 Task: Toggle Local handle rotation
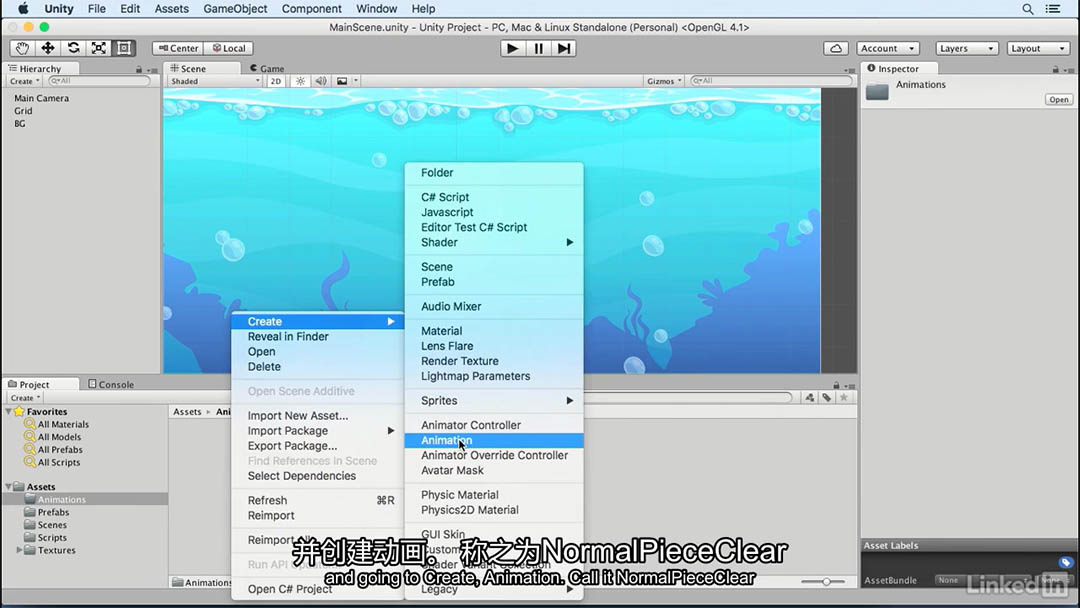pyautogui.click(x=229, y=48)
